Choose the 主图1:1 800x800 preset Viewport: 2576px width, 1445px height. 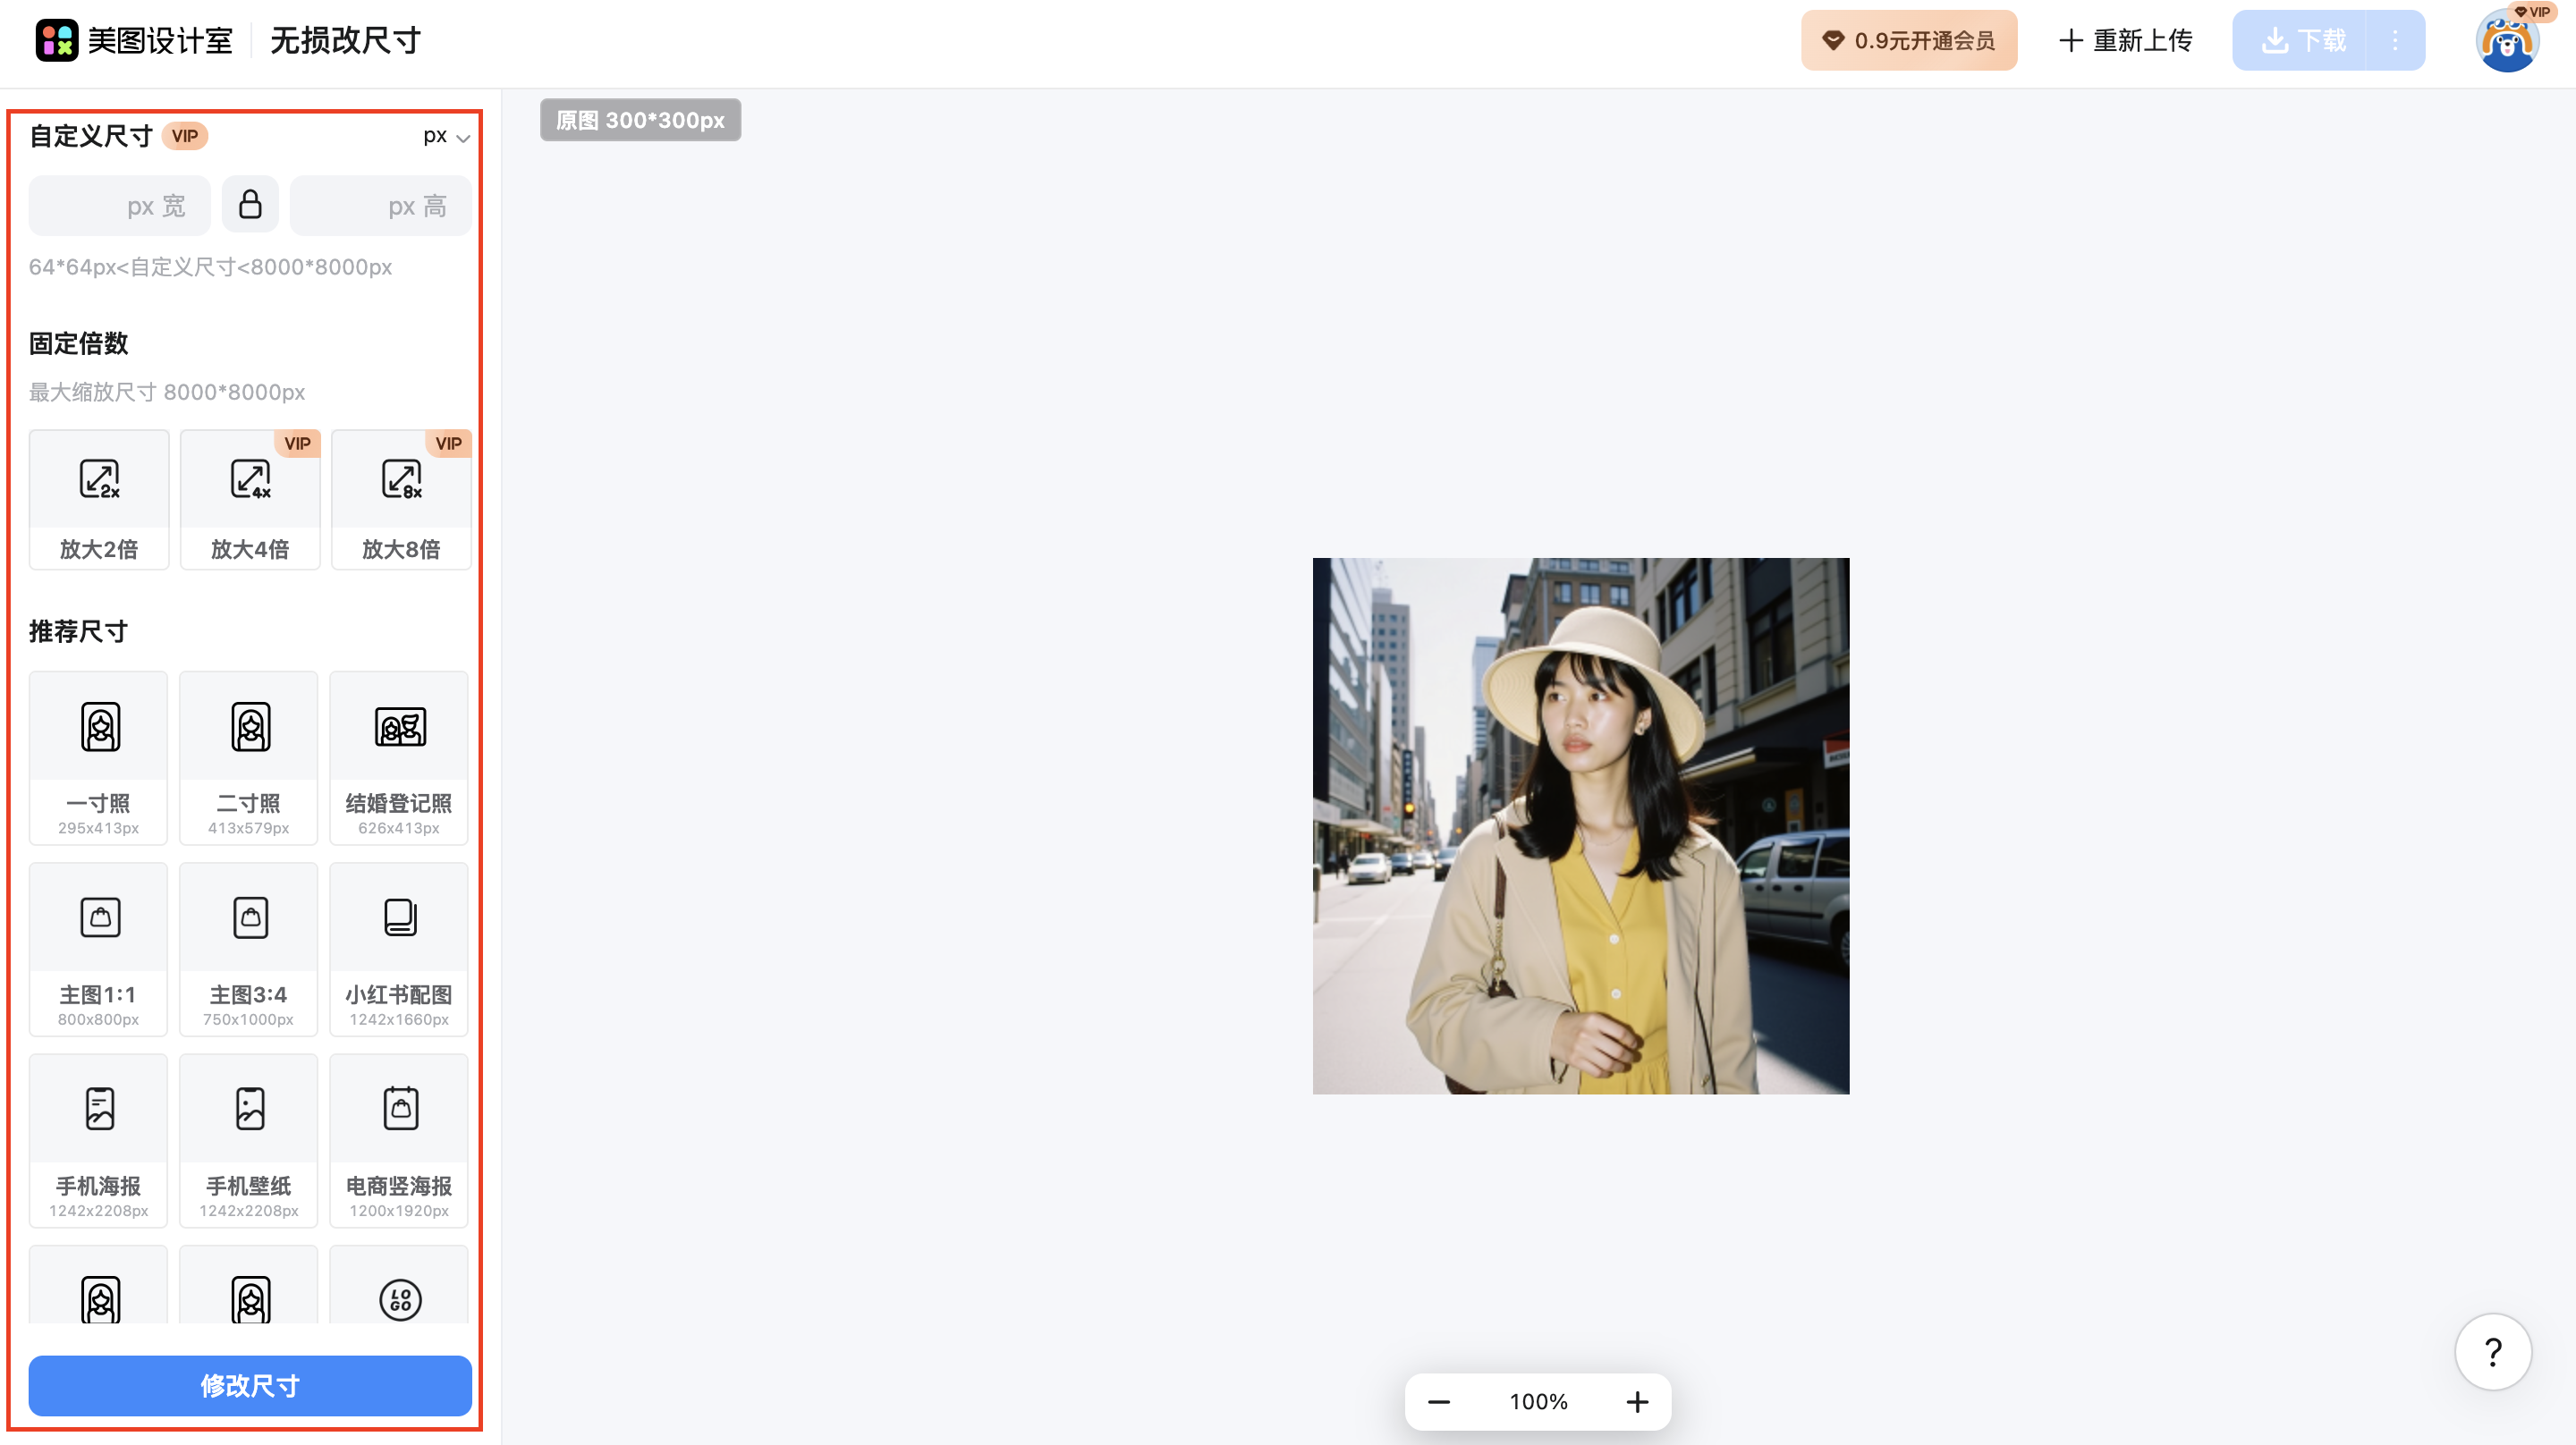pos(99,949)
